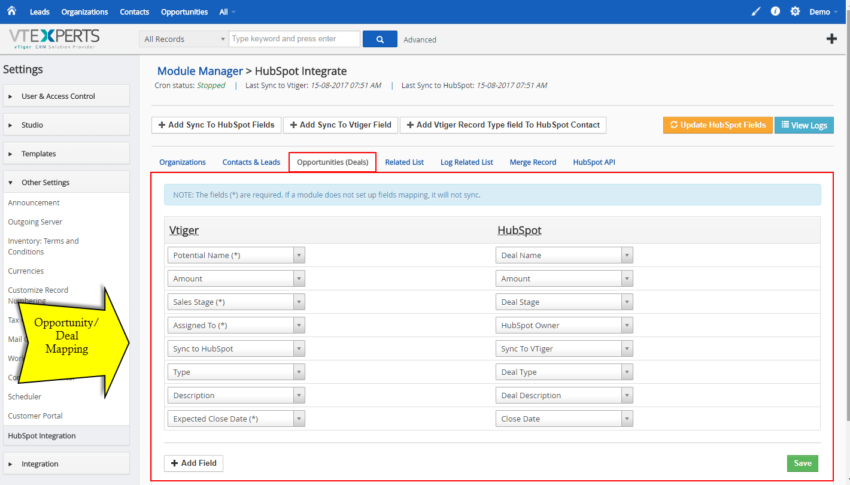The height and width of the screenshot is (485, 850).
Task: Open the Assigned To (*) dropdown
Action: [236, 325]
